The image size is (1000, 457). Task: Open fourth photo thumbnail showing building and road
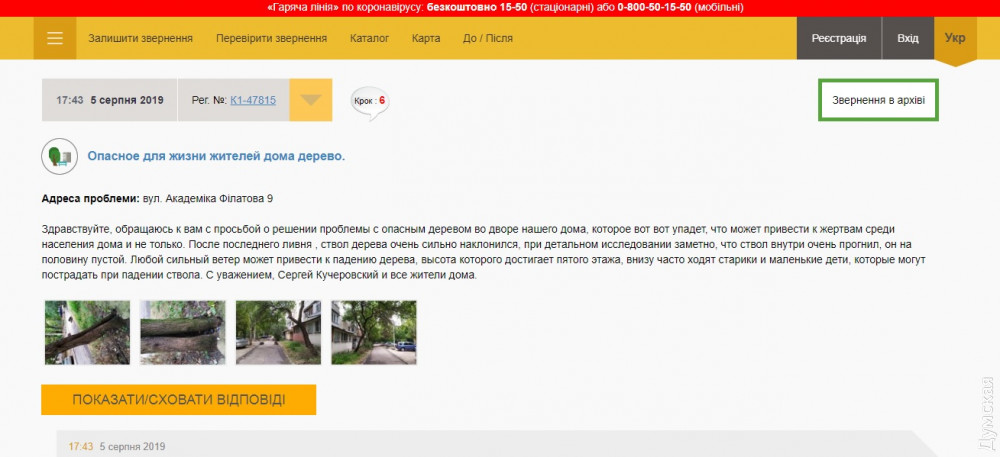373,332
